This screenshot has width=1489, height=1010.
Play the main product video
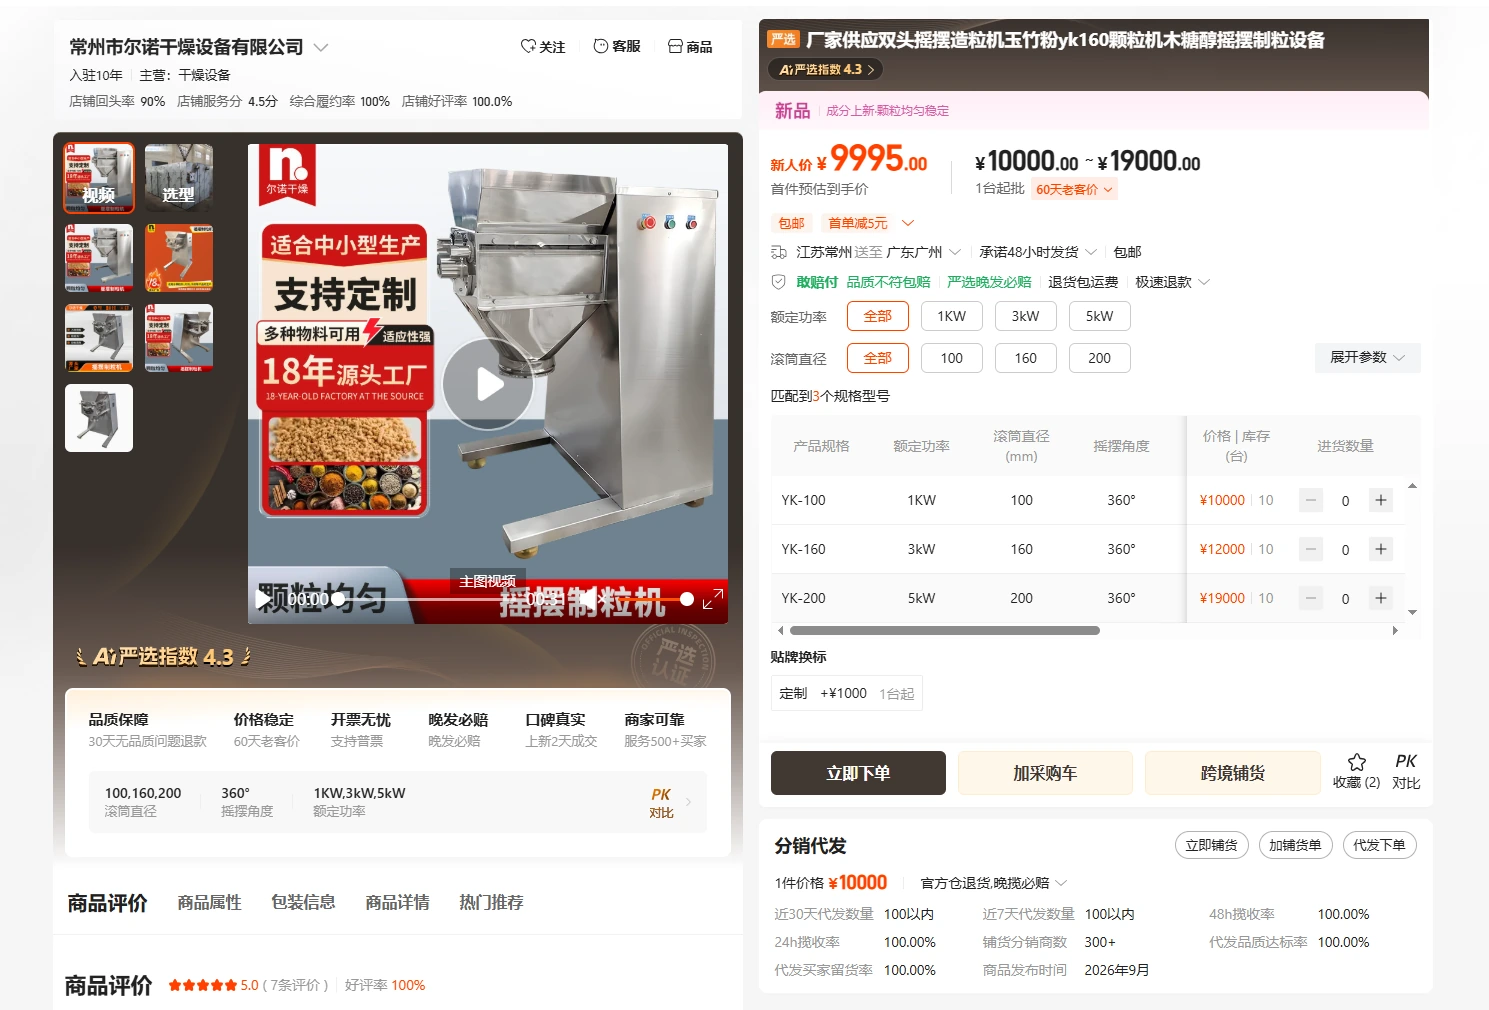pyautogui.click(x=488, y=384)
